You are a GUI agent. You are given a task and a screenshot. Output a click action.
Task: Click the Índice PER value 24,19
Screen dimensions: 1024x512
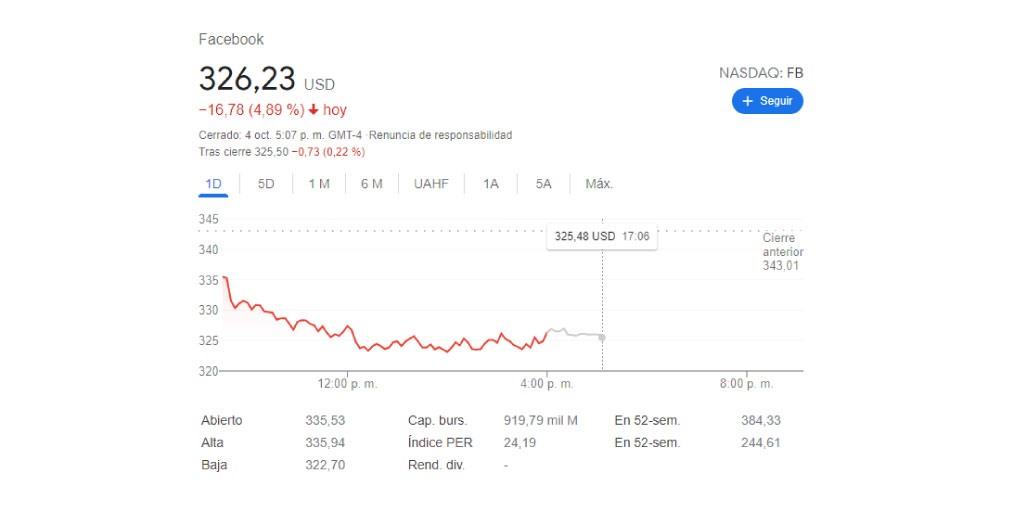pos(519,443)
